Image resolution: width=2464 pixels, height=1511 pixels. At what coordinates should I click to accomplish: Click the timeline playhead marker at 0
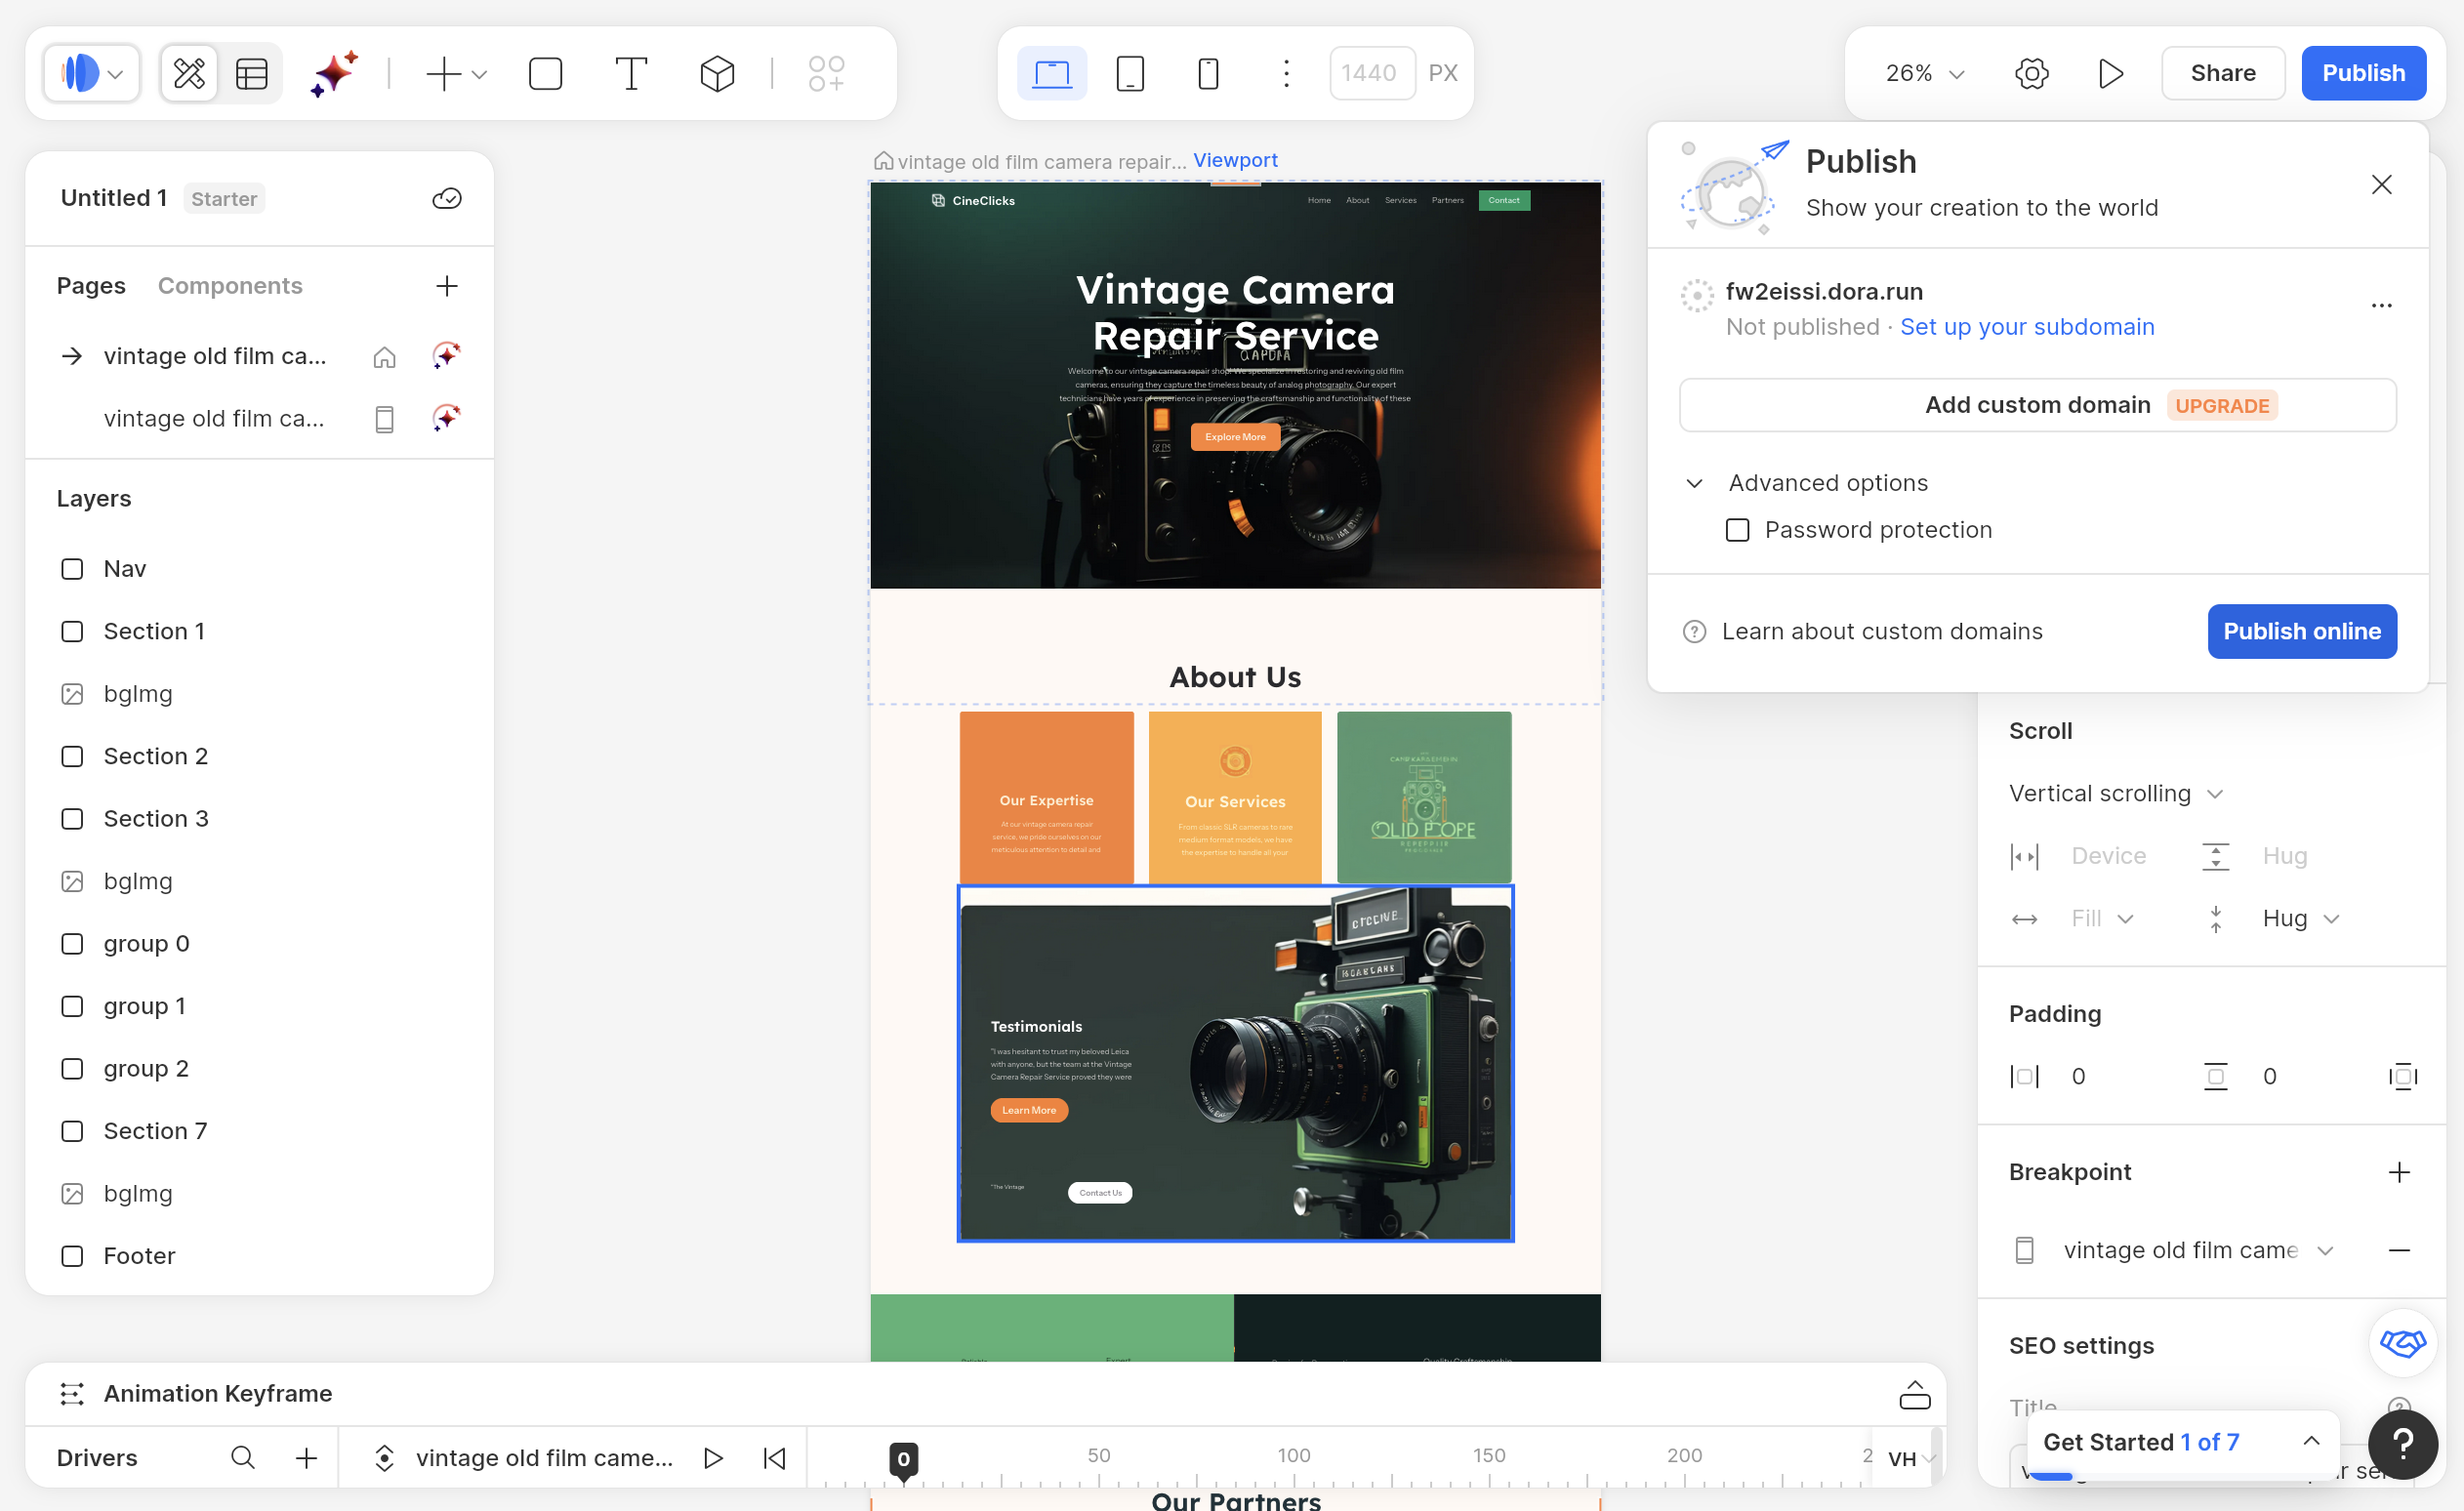[x=903, y=1459]
